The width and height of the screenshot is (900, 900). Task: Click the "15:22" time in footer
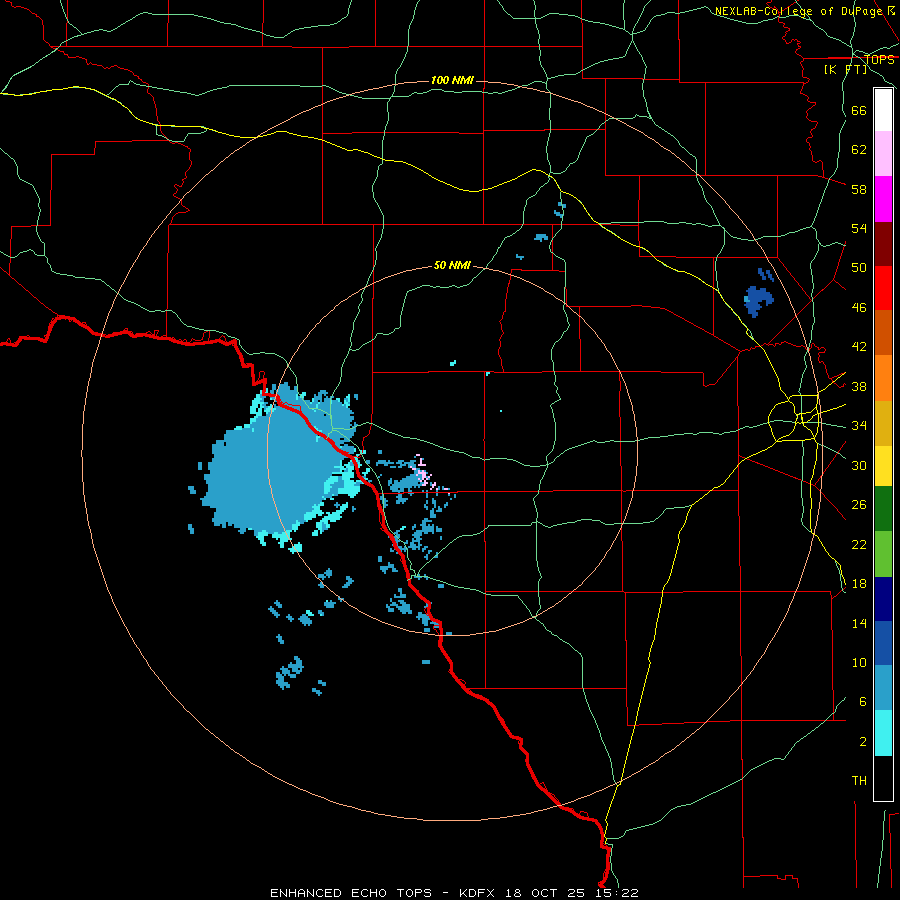(x=616, y=893)
